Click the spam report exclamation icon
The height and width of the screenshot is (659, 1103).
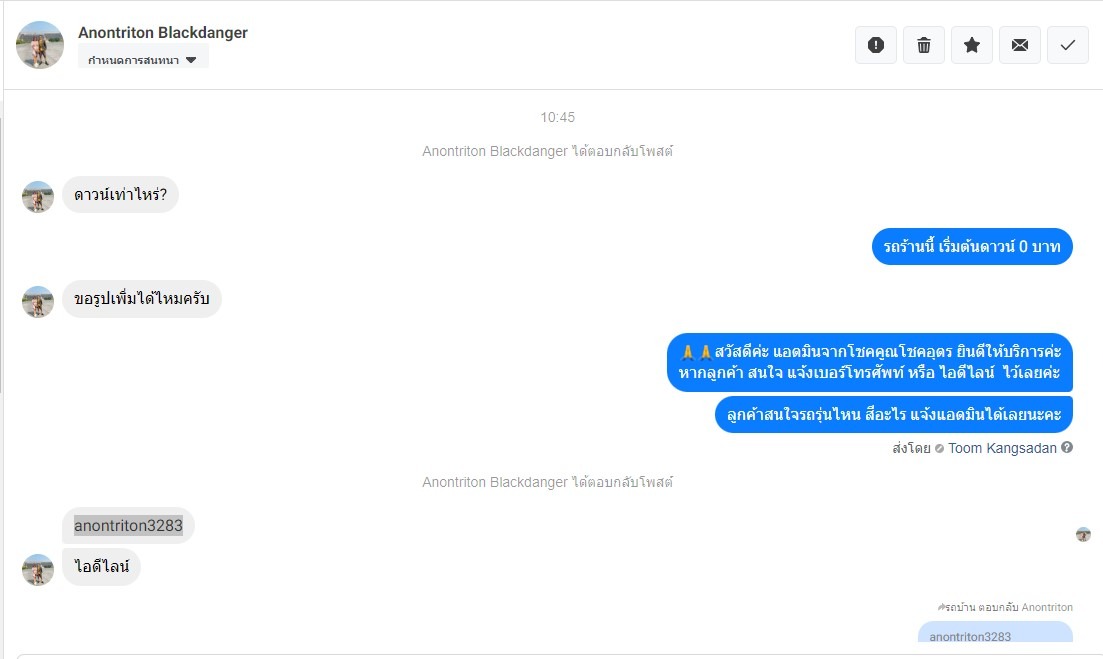876,45
